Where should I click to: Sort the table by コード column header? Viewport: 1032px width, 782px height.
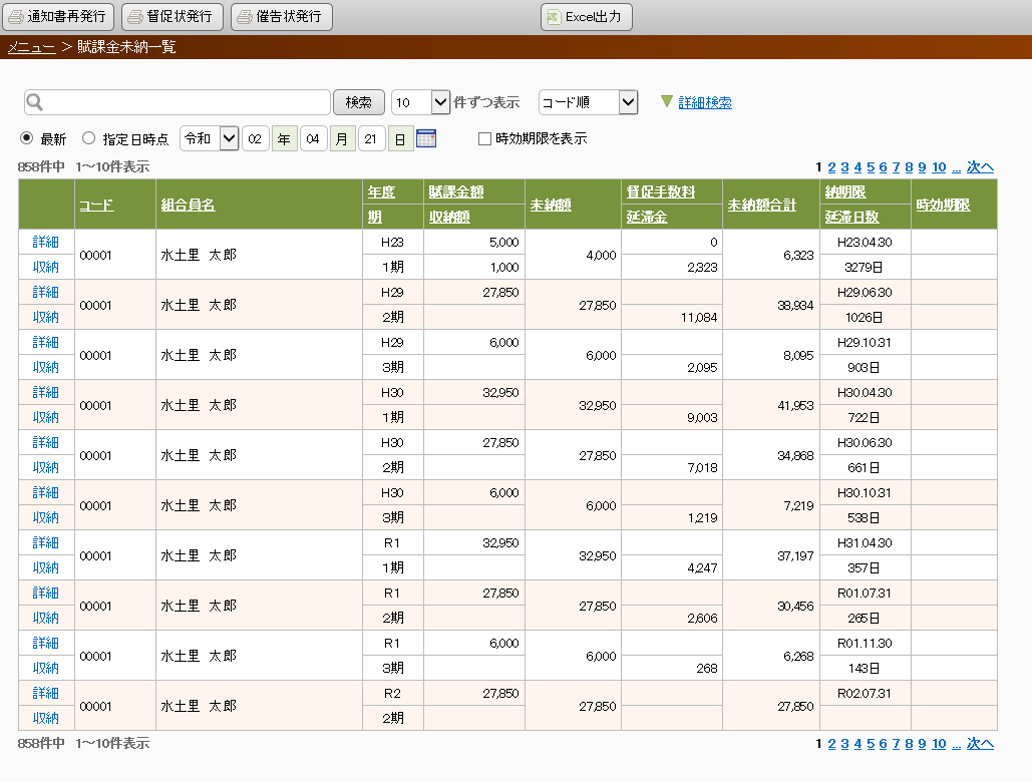tap(97, 205)
